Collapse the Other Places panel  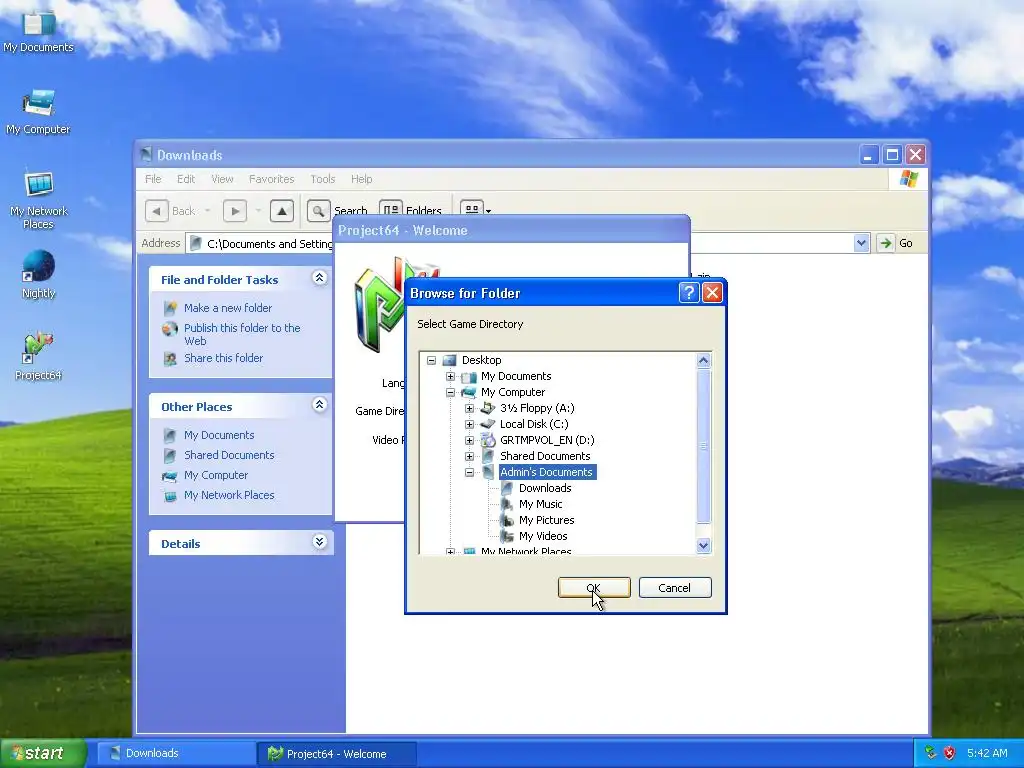tap(319, 405)
